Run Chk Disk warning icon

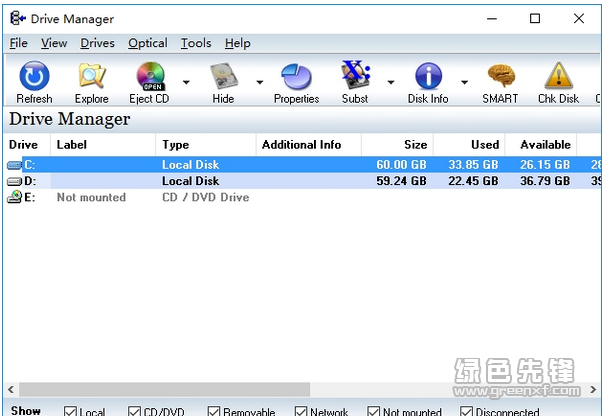(x=559, y=76)
